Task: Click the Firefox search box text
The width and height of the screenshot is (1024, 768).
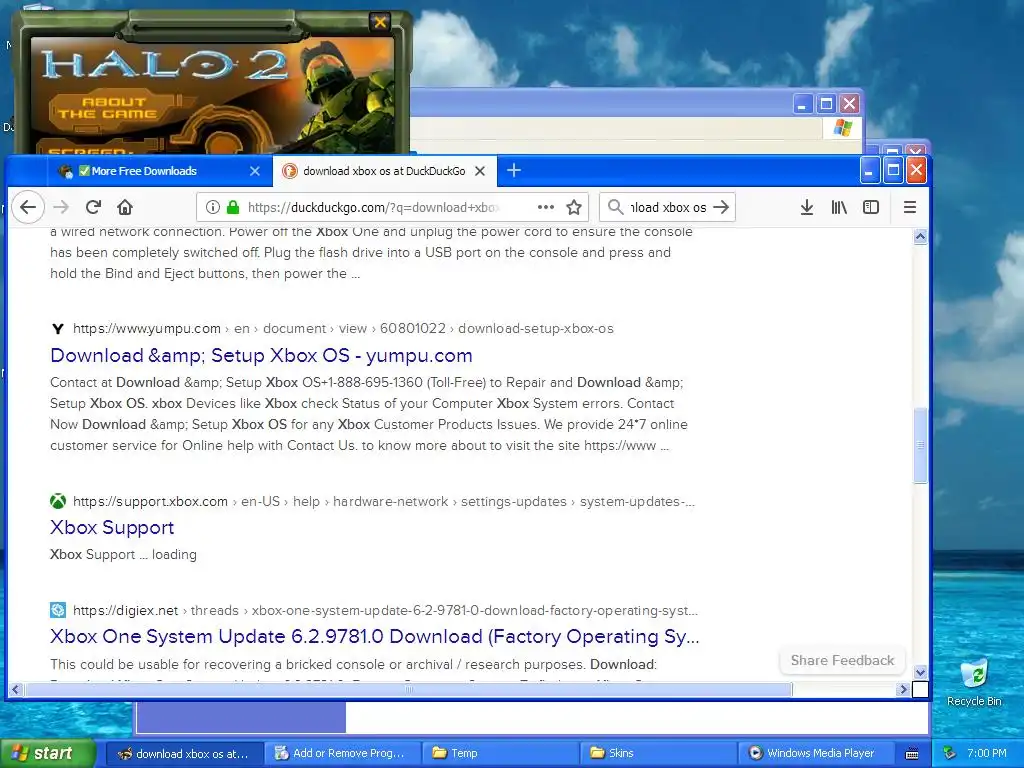Action: 668,208
